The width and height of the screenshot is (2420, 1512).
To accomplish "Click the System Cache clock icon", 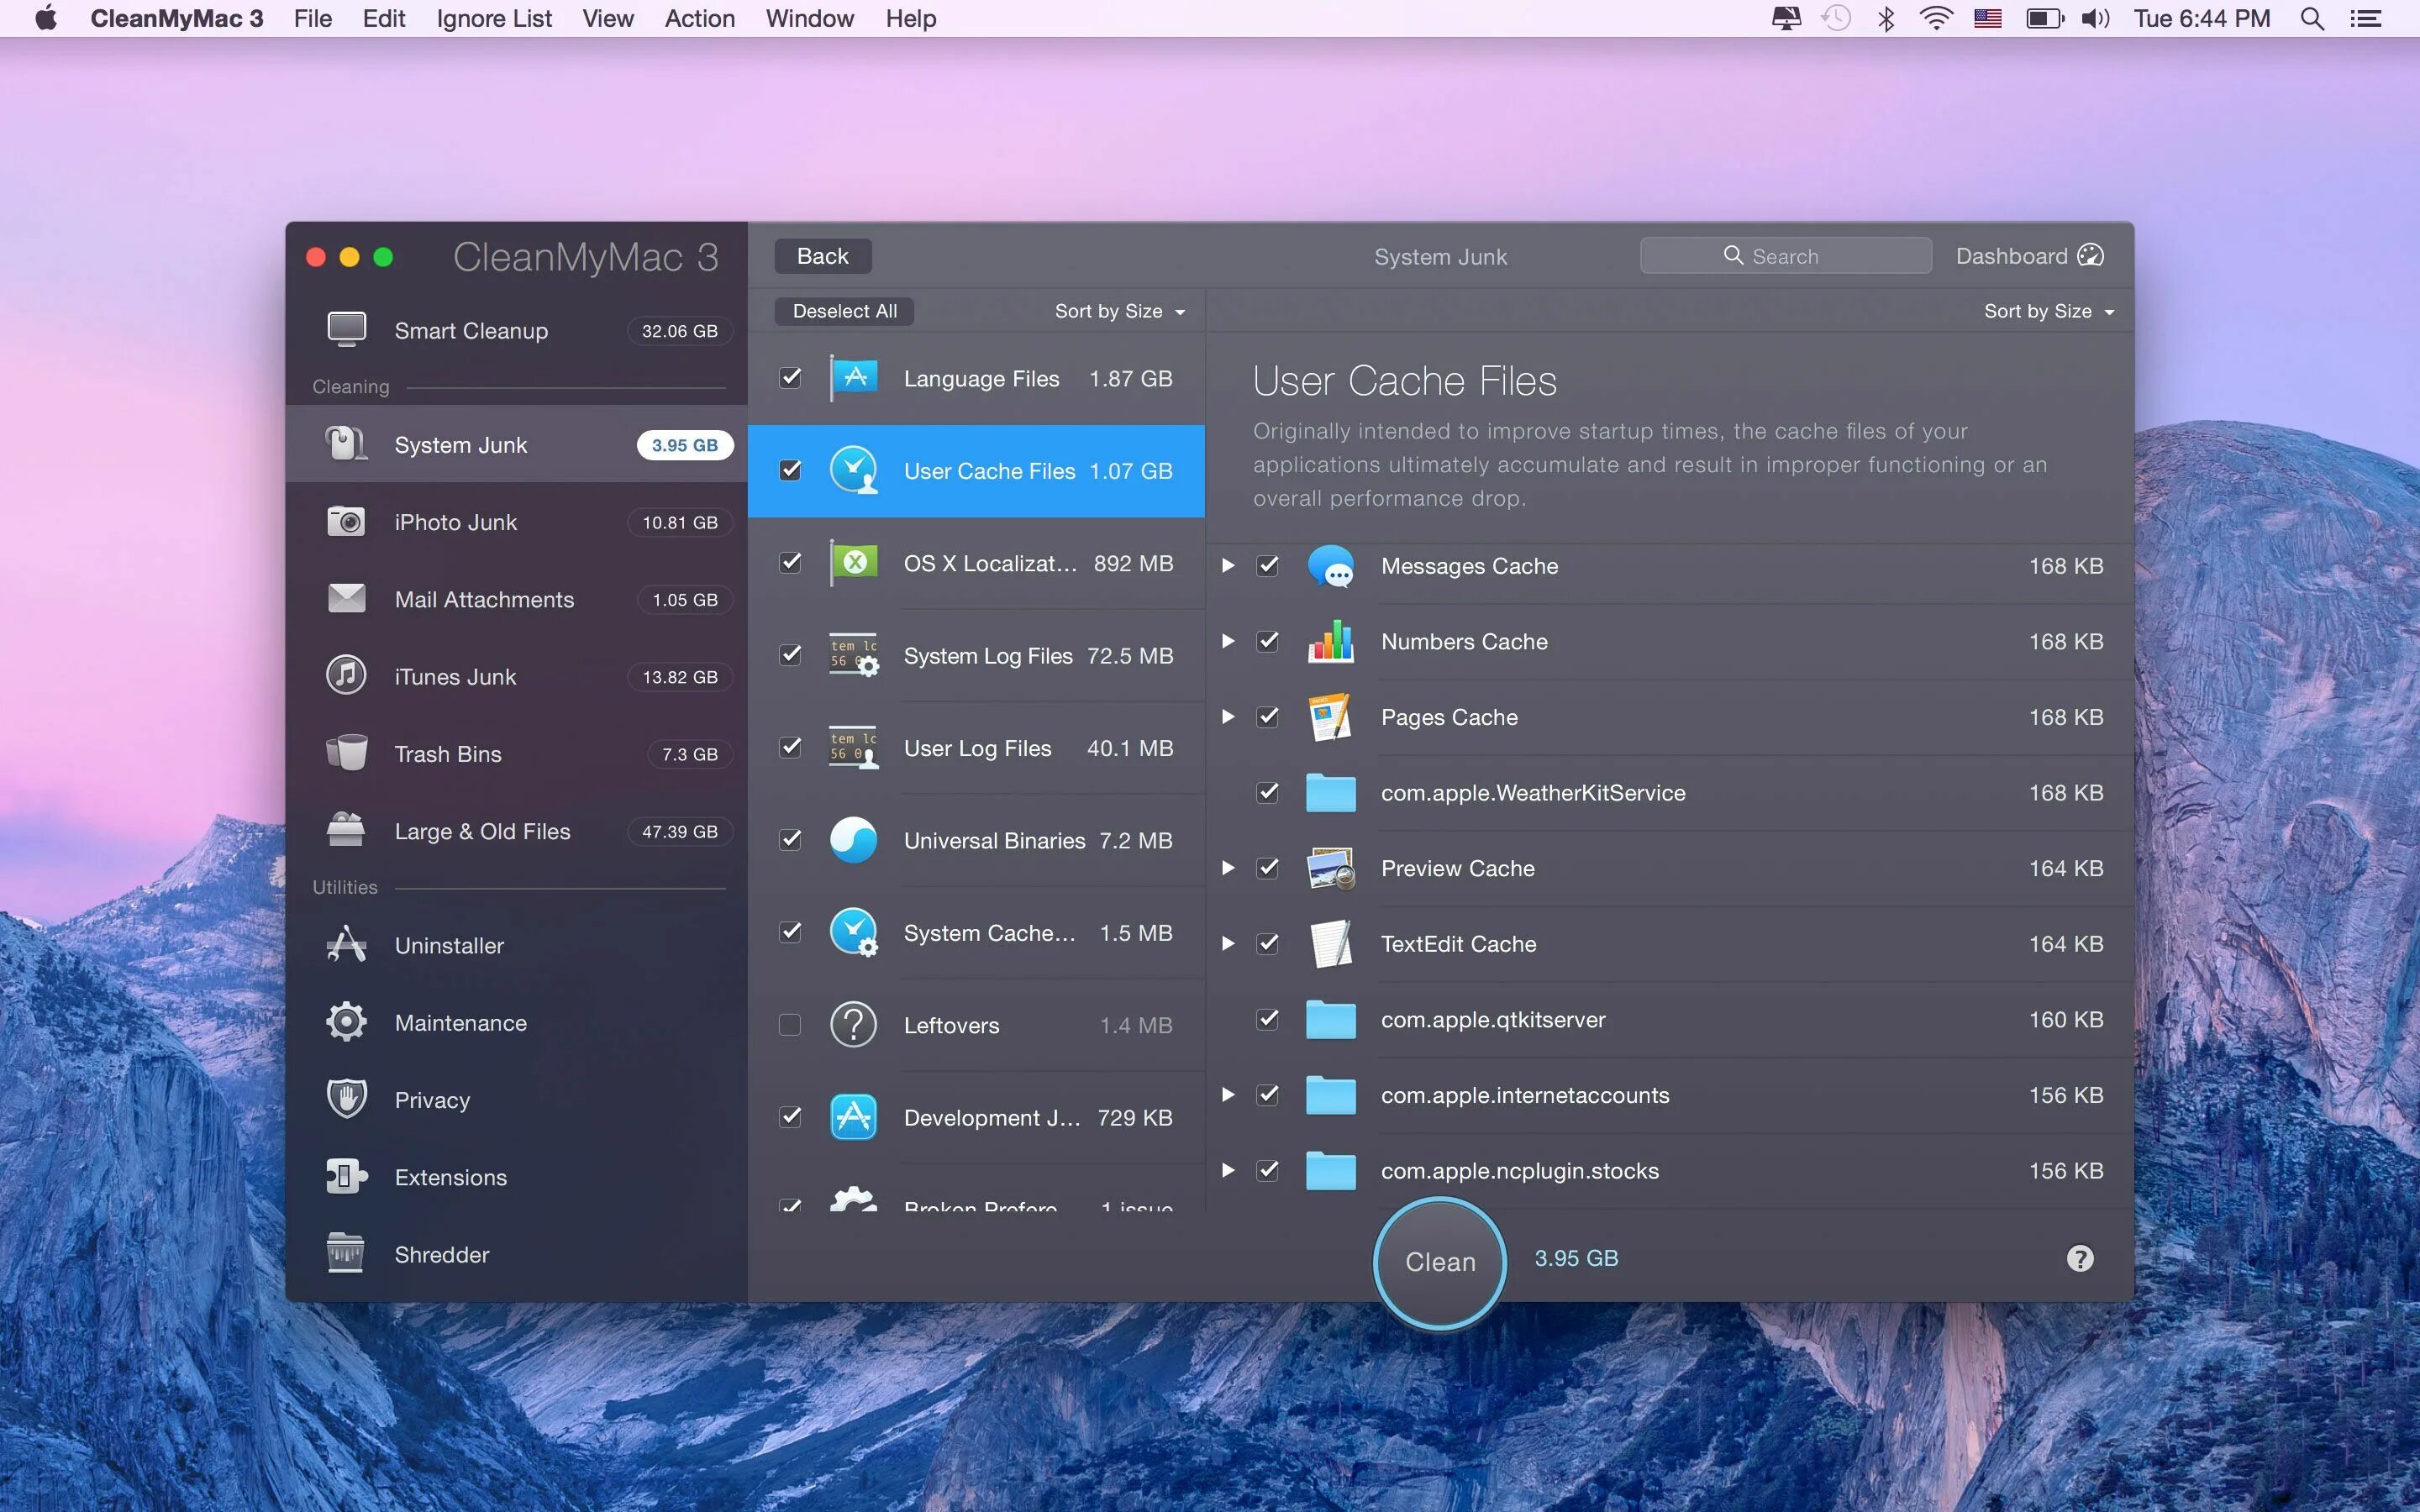I will click(853, 932).
